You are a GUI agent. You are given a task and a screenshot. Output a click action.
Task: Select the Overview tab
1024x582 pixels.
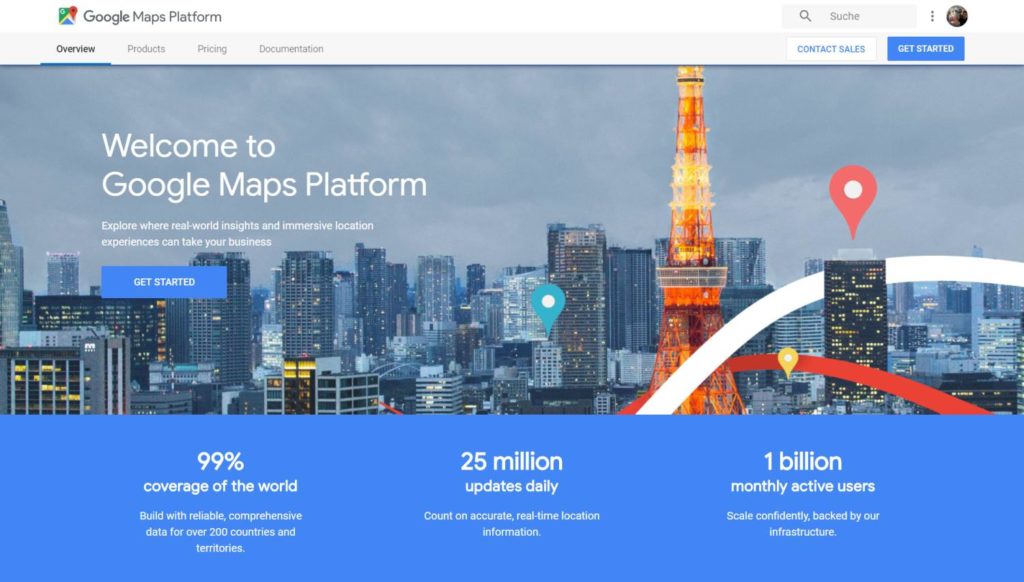74,48
